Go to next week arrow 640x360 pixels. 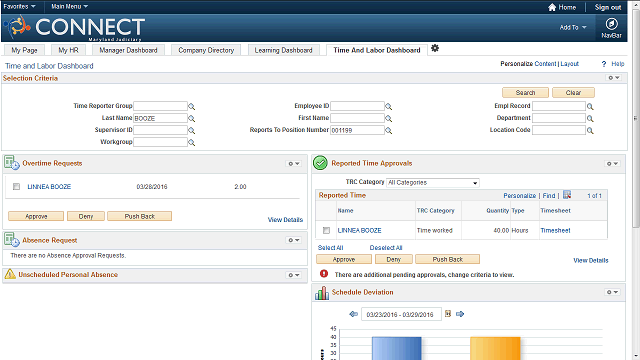click(460, 314)
